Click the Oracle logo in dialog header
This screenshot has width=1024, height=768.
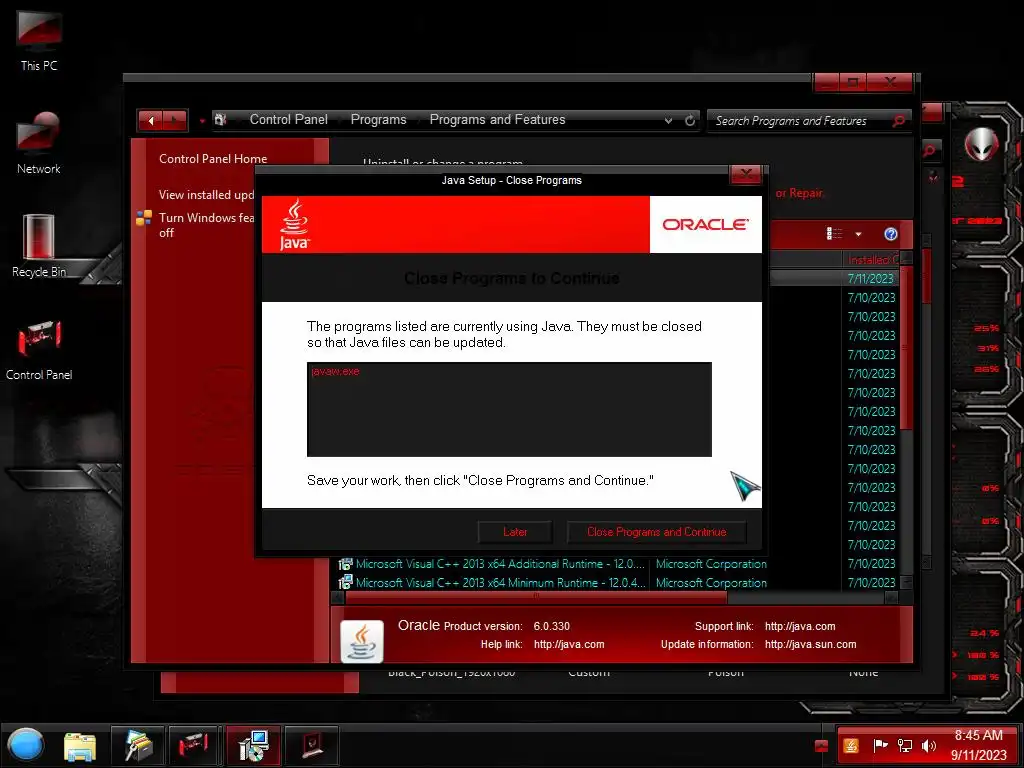pyautogui.click(x=705, y=225)
